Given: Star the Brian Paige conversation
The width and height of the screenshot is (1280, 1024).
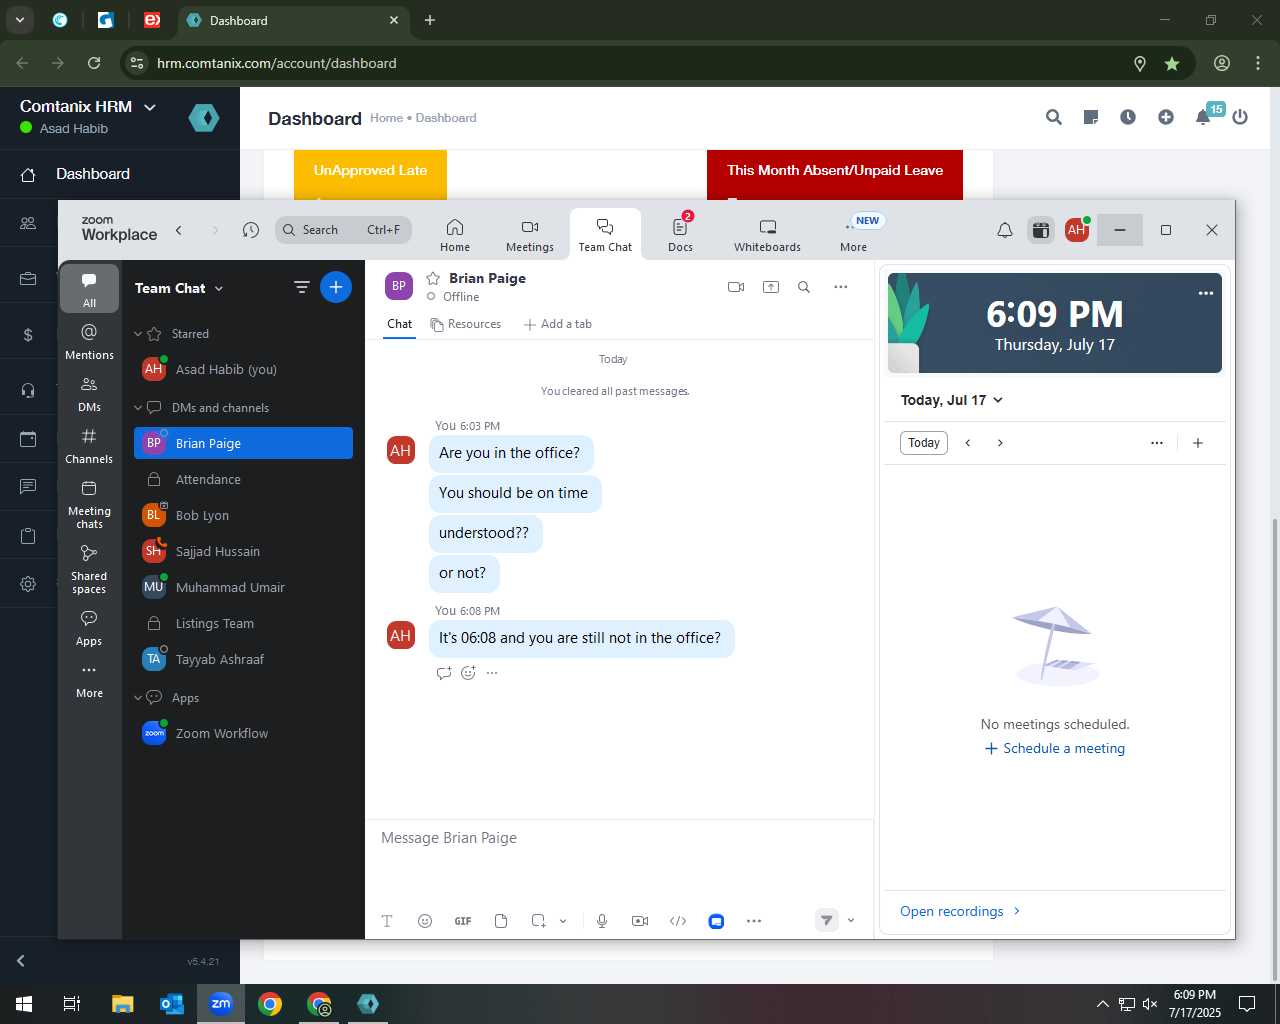Looking at the screenshot, I should 433,278.
